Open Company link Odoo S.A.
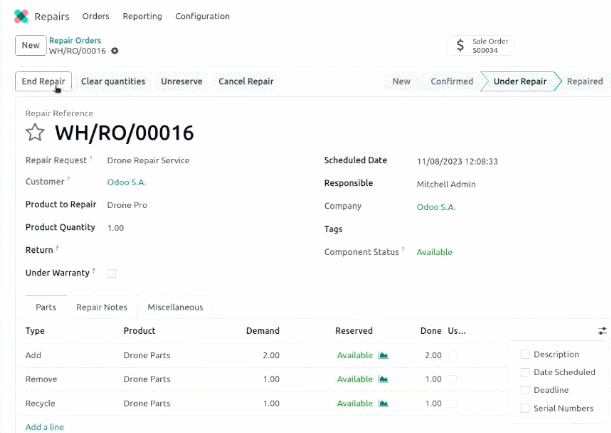611x433 pixels. [436, 207]
